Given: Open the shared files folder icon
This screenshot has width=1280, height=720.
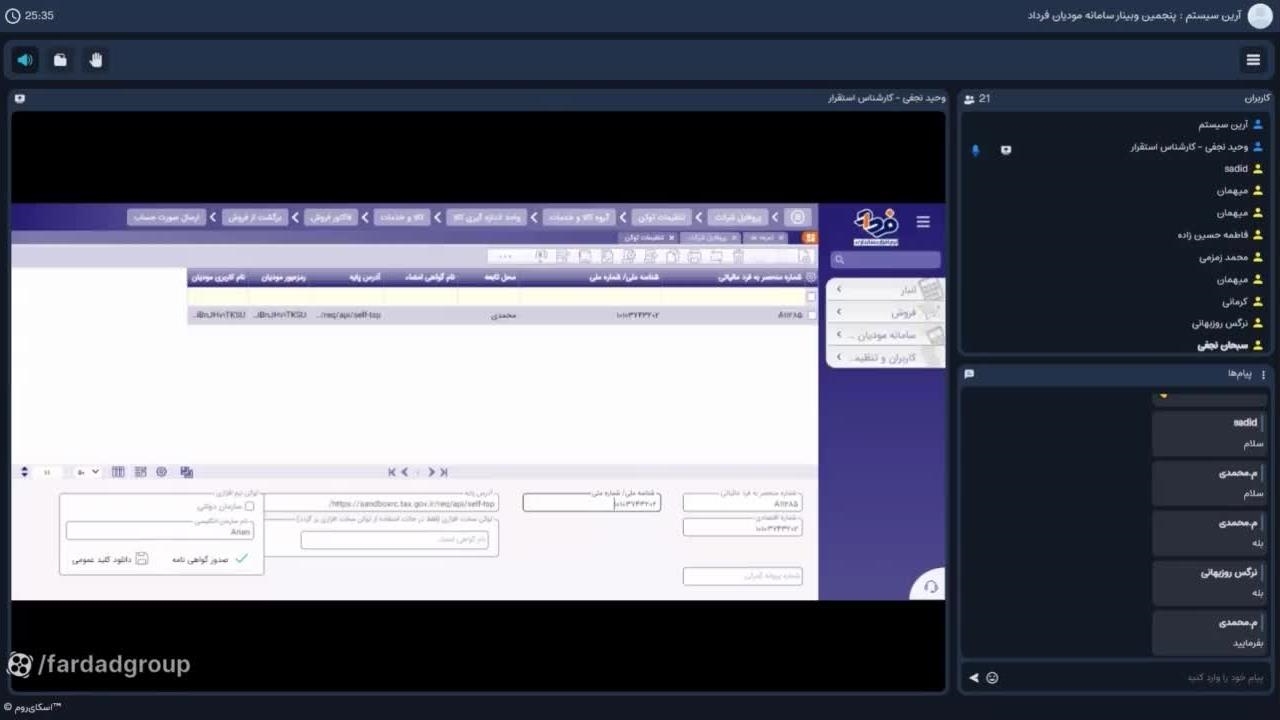Looking at the screenshot, I should click(x=60, y=60).
